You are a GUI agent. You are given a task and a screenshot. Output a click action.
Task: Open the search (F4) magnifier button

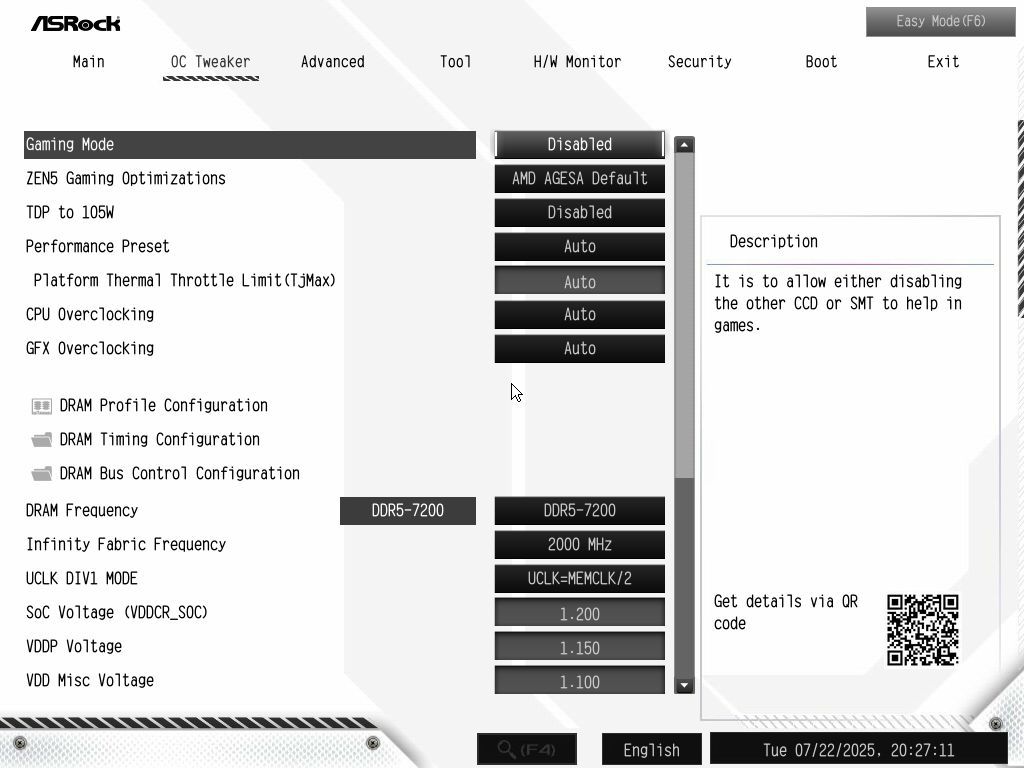click(527, 749)
